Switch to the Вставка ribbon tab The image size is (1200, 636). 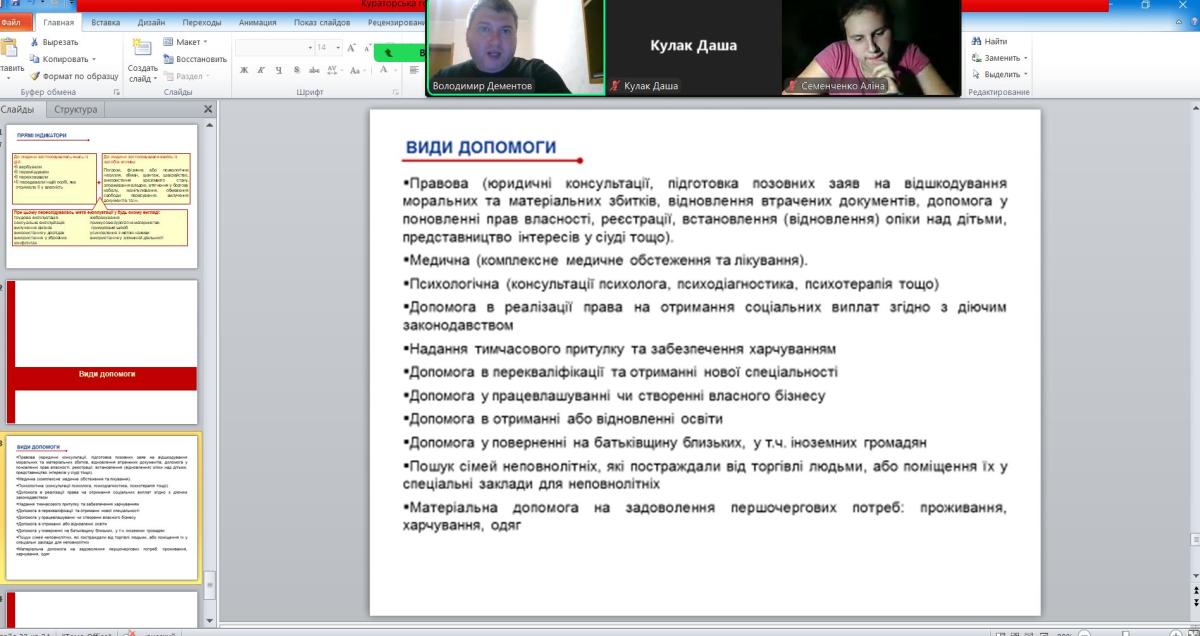(106, 21)
